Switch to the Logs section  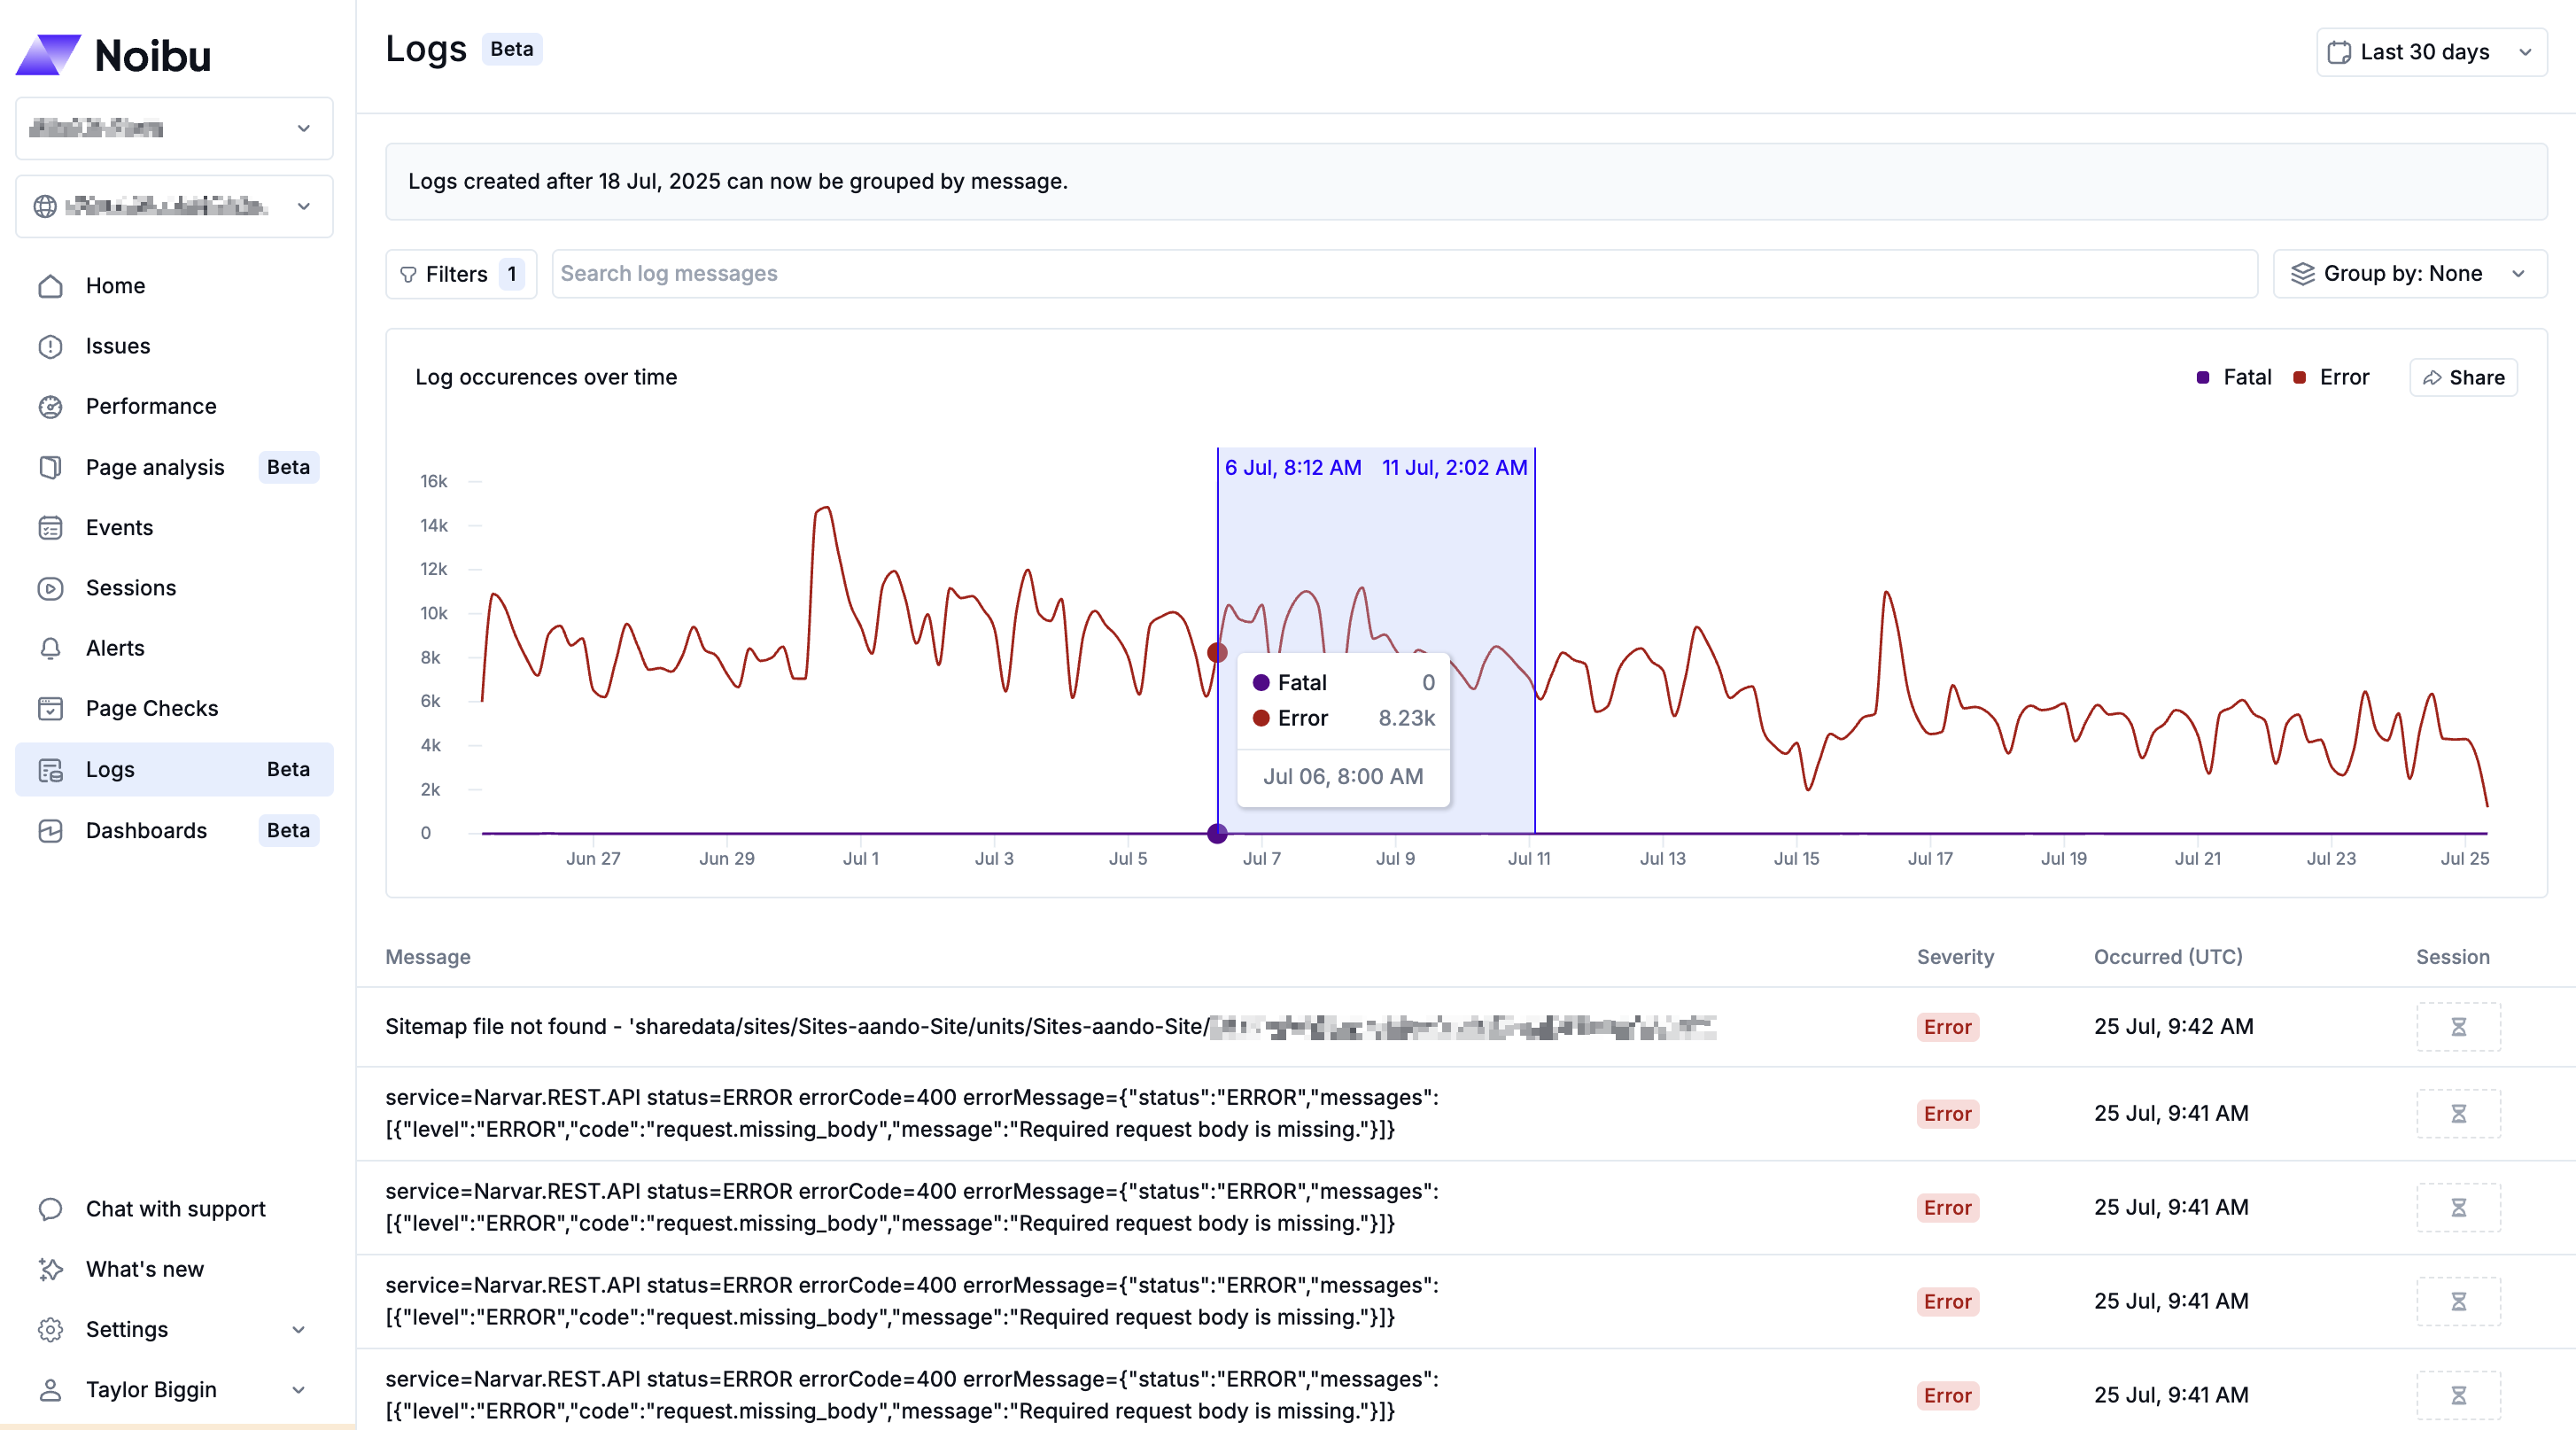tap(110, 769)
